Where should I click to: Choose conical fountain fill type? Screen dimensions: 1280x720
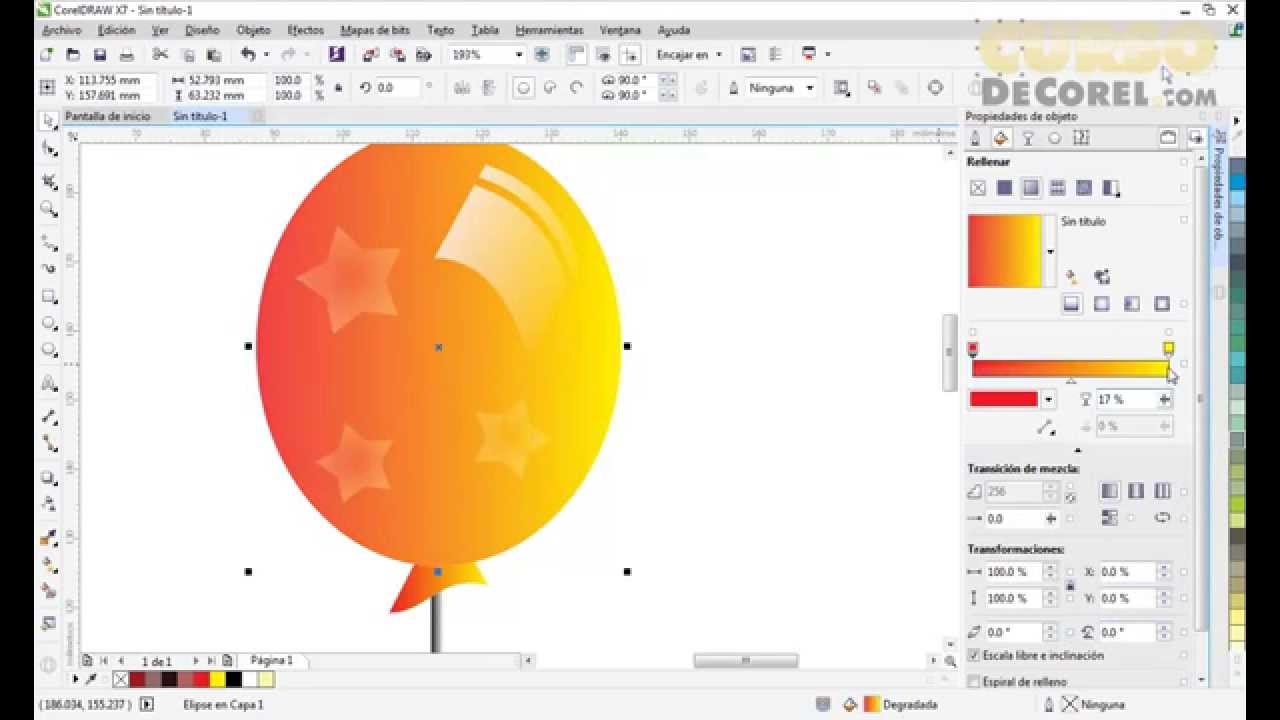click(1131, 304)
